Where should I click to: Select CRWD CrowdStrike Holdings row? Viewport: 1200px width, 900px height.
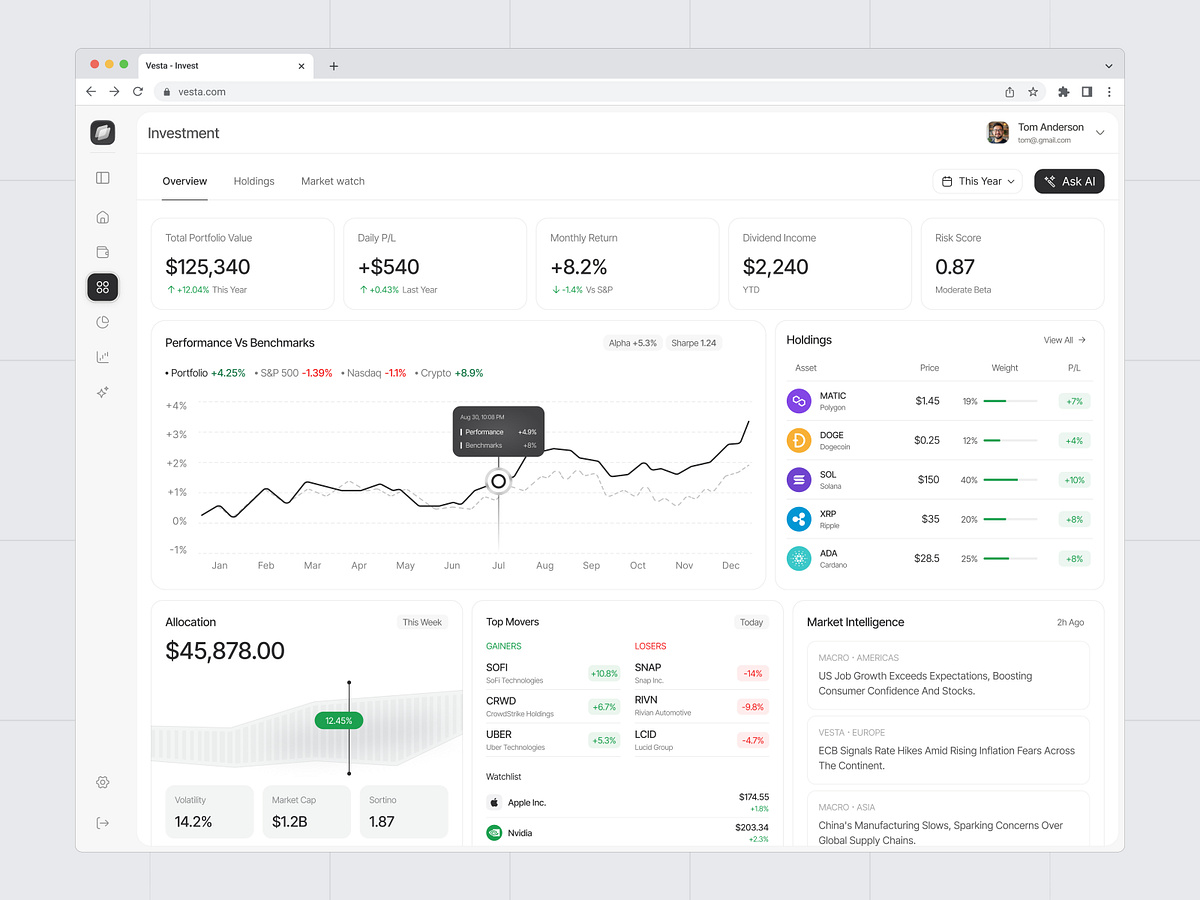click(x=552, y=706)
